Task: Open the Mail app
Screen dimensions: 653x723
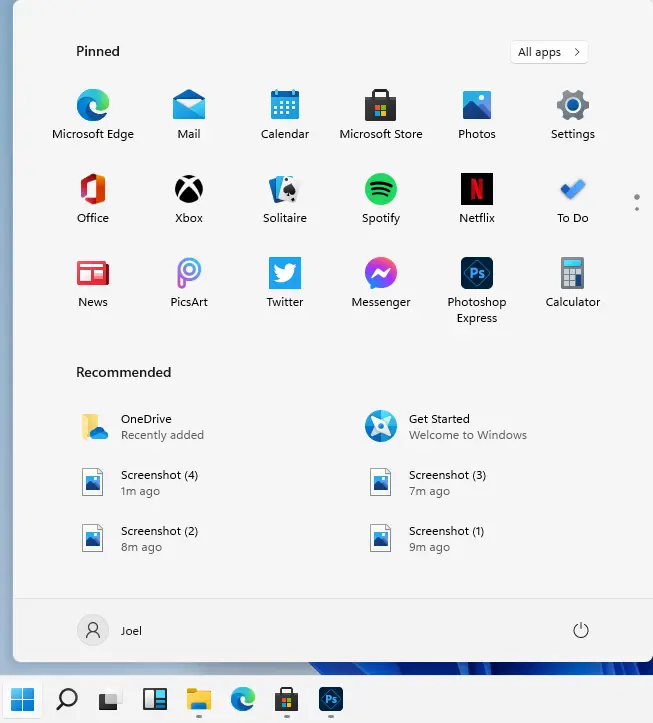Action: coord(189,114)
